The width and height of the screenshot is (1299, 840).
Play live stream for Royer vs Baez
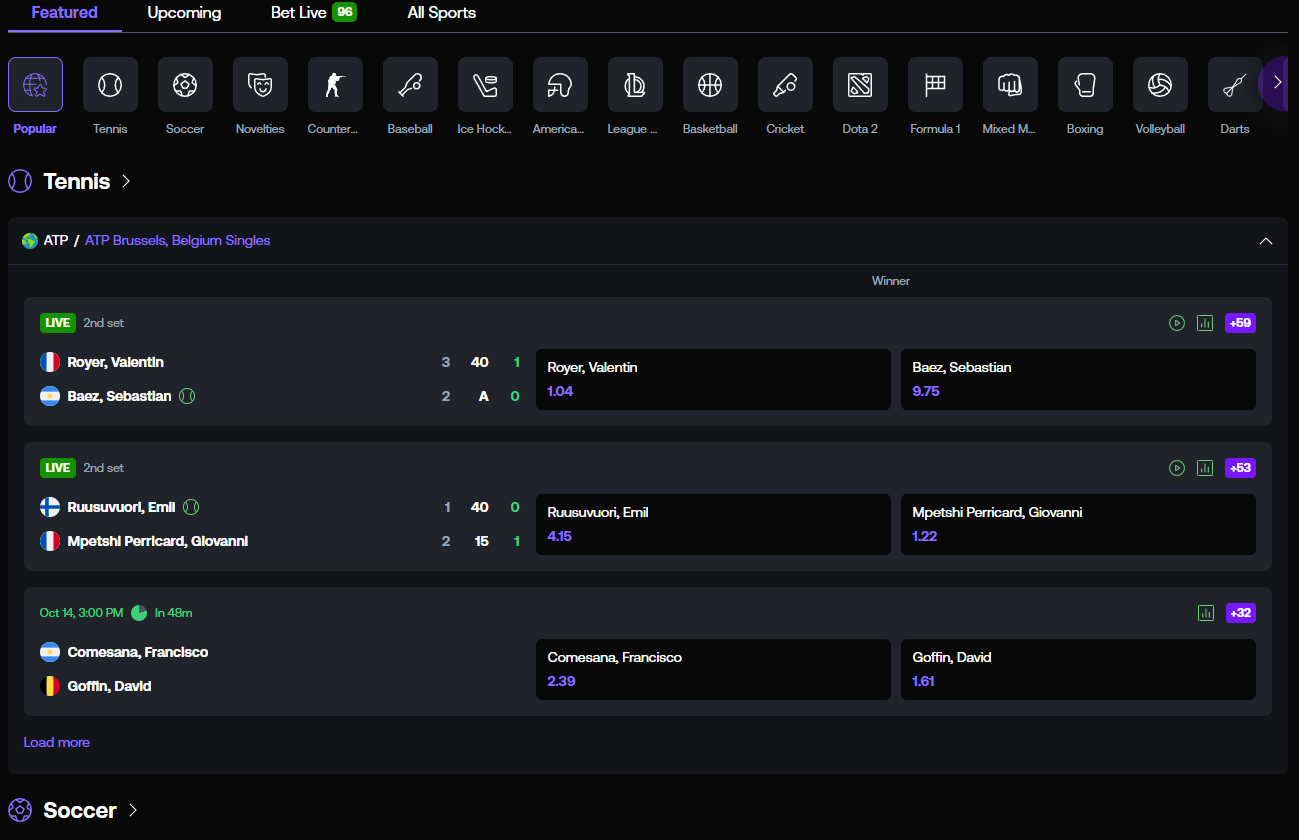1177,323
